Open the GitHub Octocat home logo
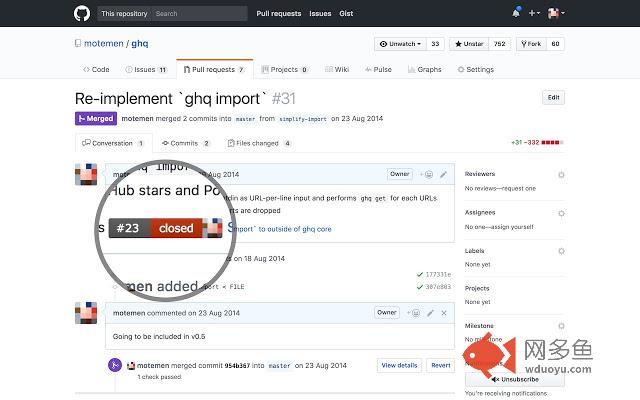640x400 pixels. [x=82, y=13]
